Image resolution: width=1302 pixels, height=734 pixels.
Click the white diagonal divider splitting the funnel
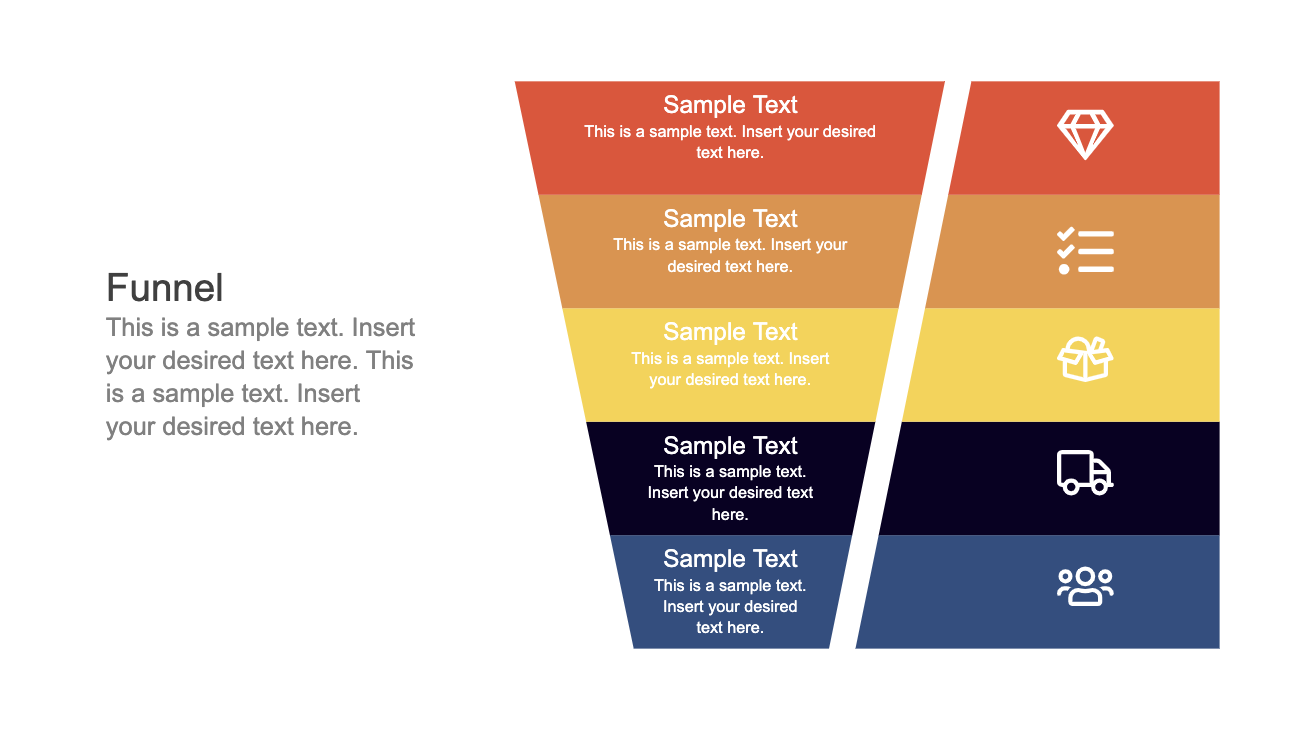(x=901, y=365)
